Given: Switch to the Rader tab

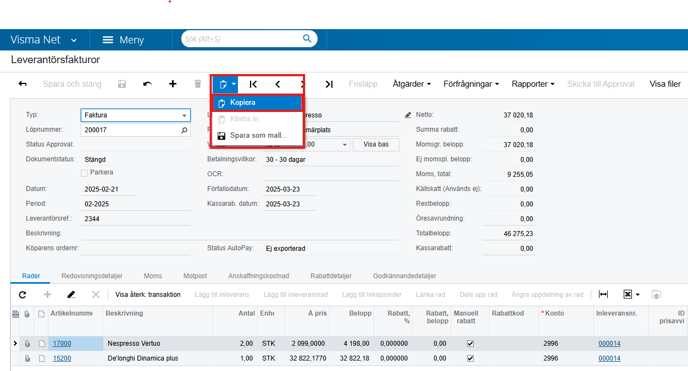Looking at the screenshot, I should point(31,276).
